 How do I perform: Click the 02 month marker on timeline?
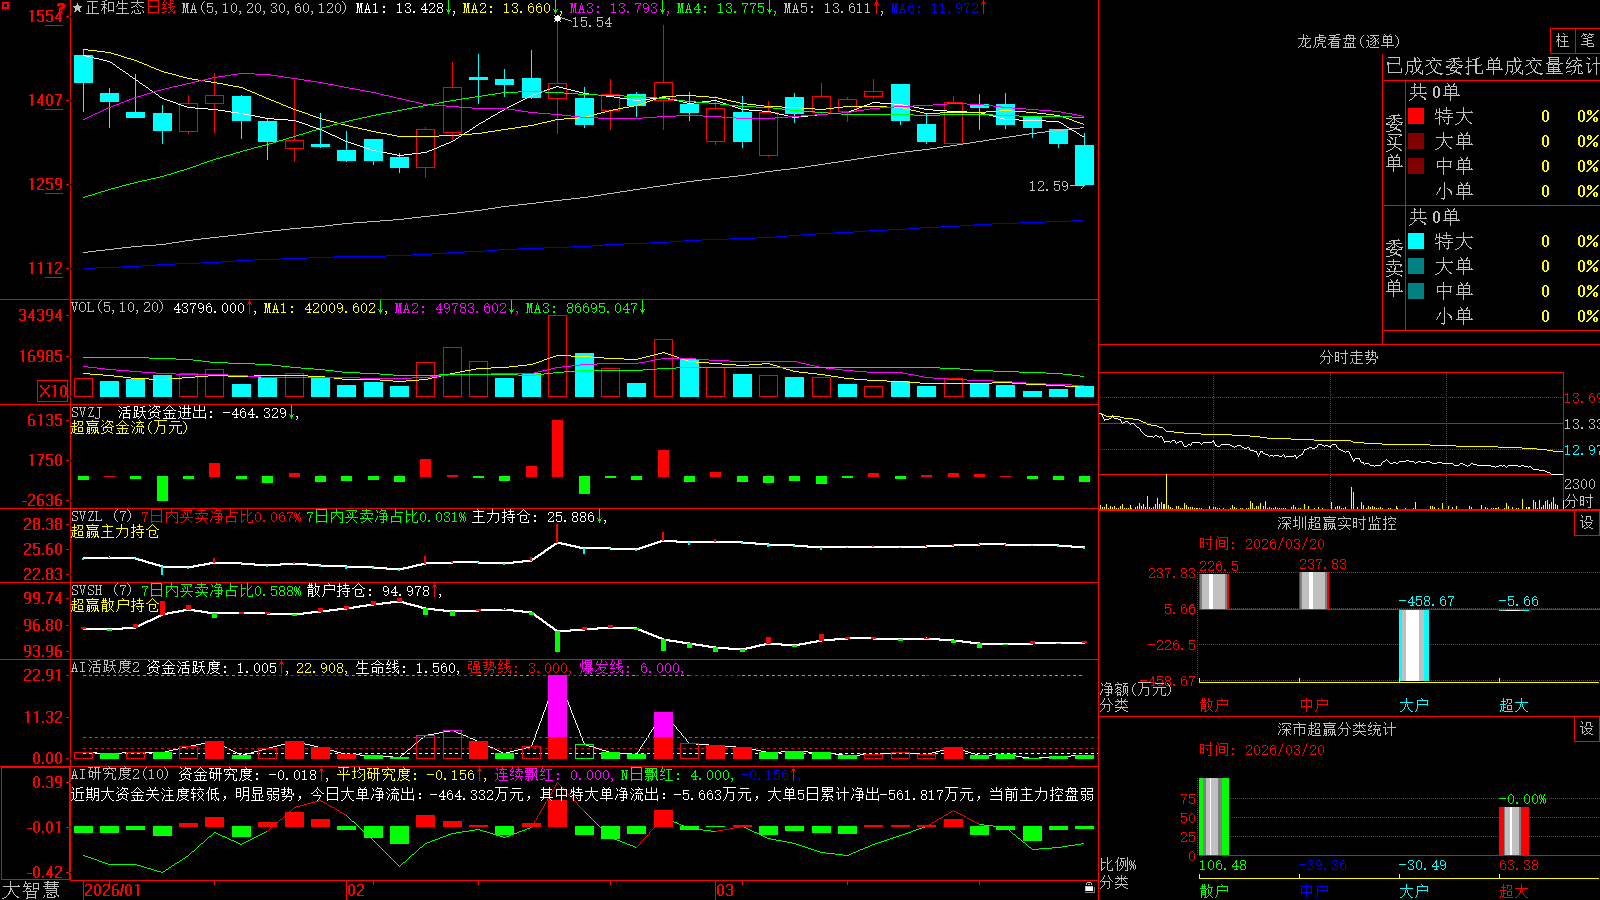tap(355, 890)
